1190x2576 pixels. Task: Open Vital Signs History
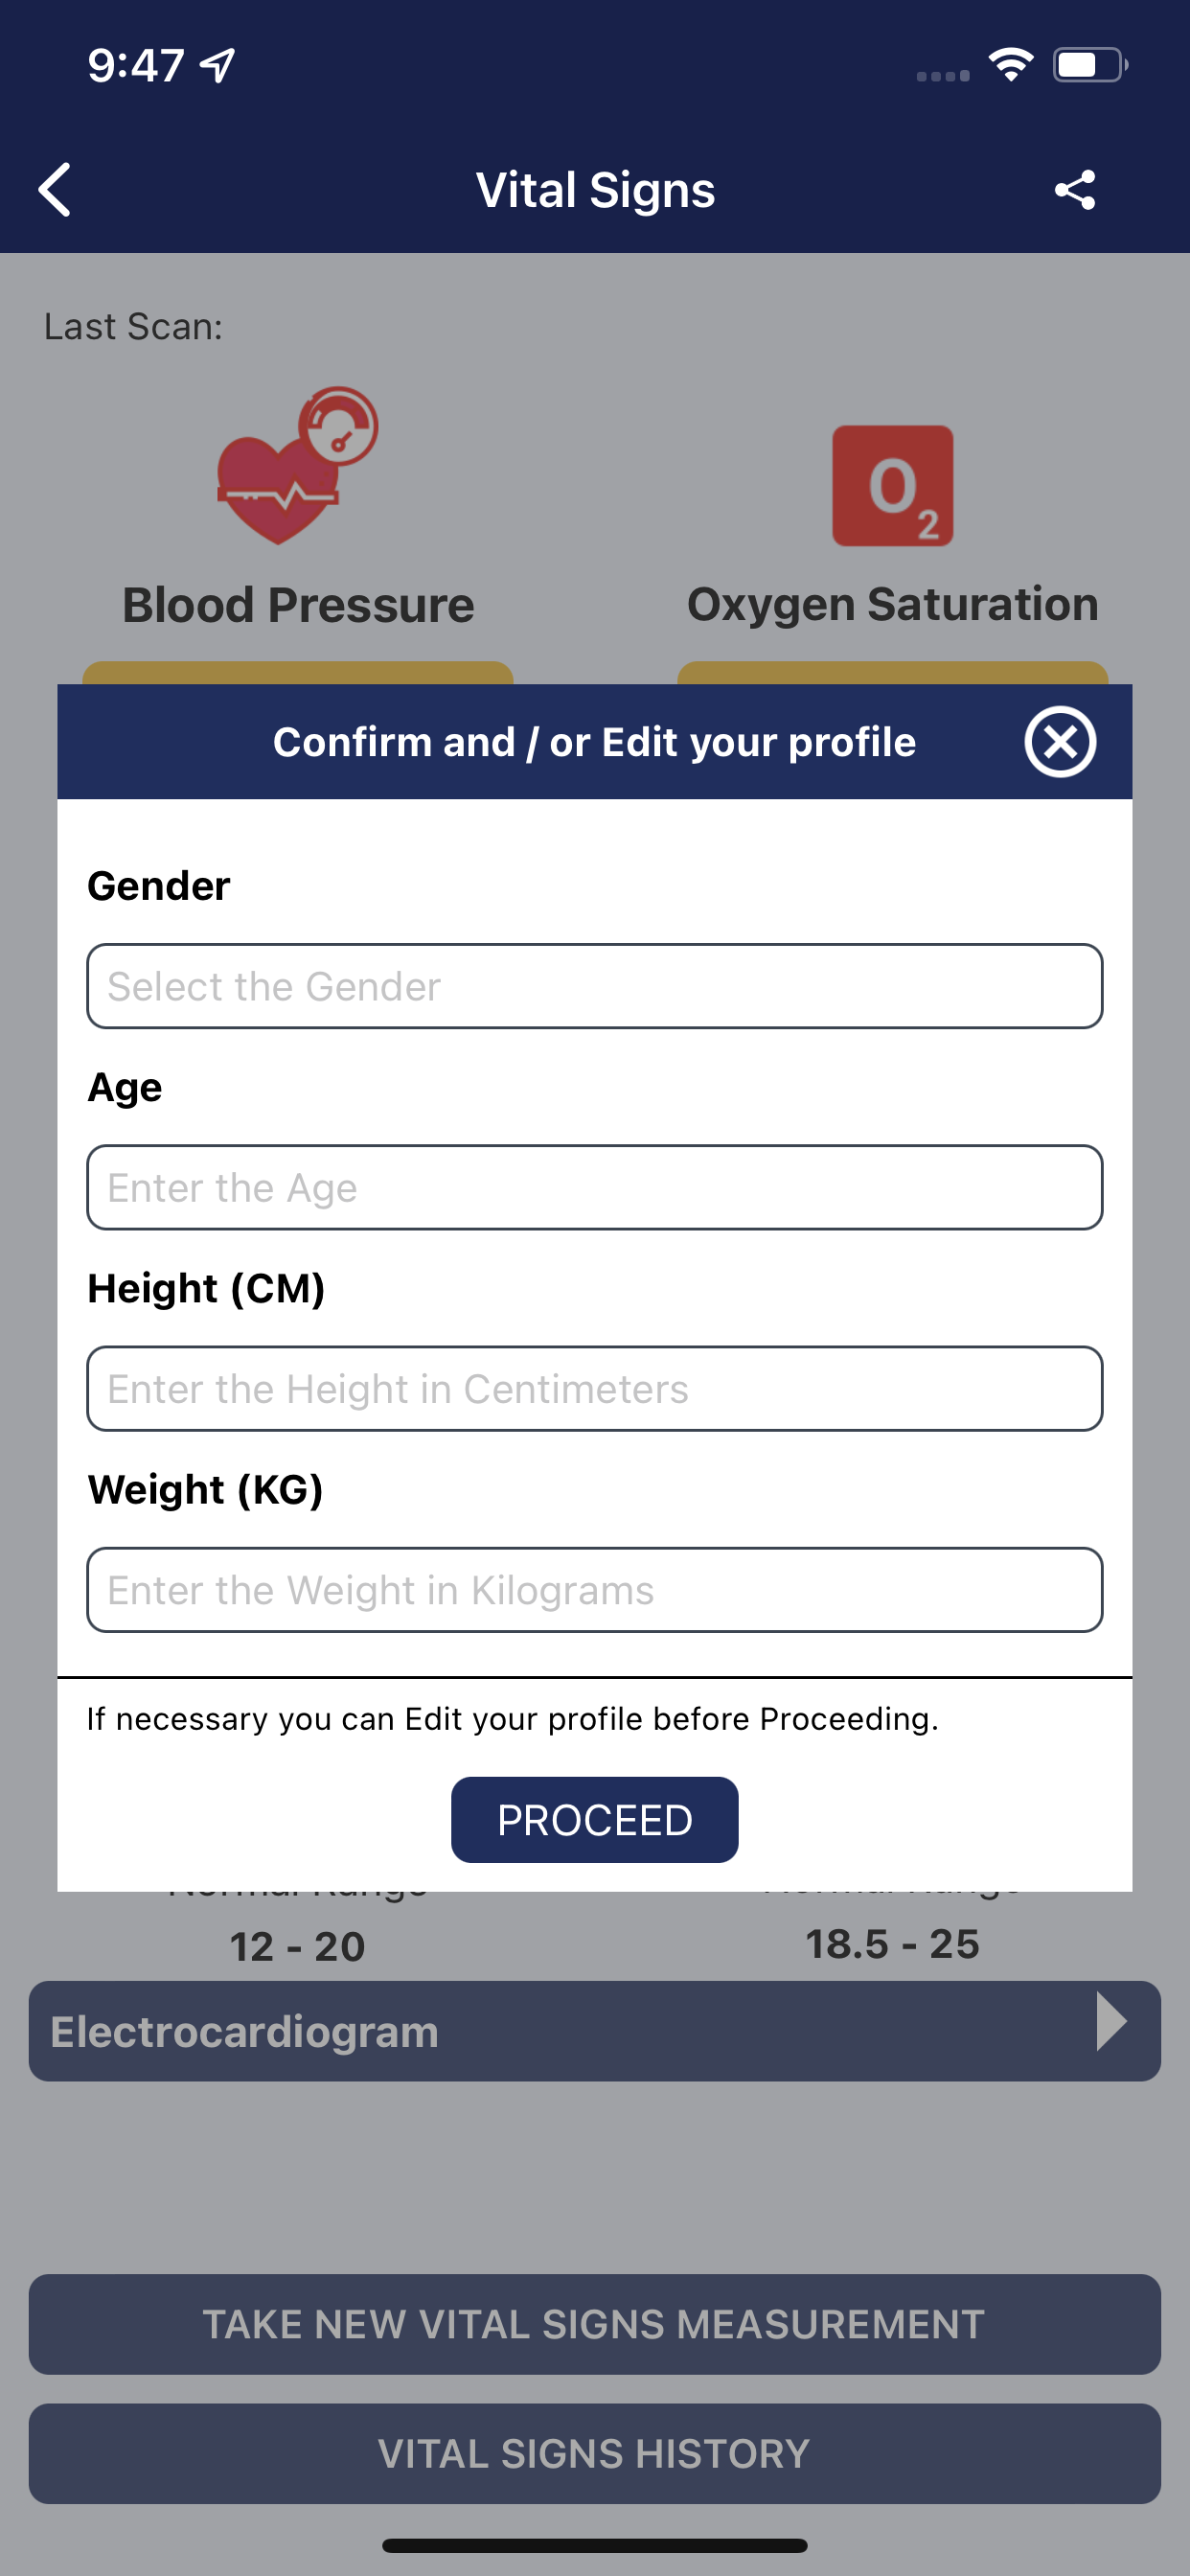pyautogui.click(x=595, y=2453)
